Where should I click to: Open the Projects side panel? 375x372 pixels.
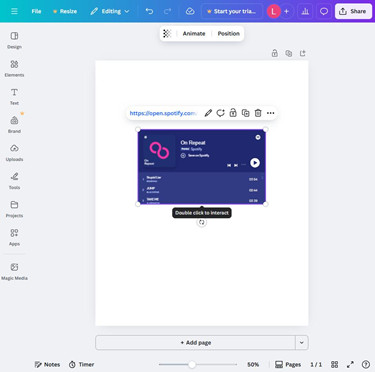(14, 209)
